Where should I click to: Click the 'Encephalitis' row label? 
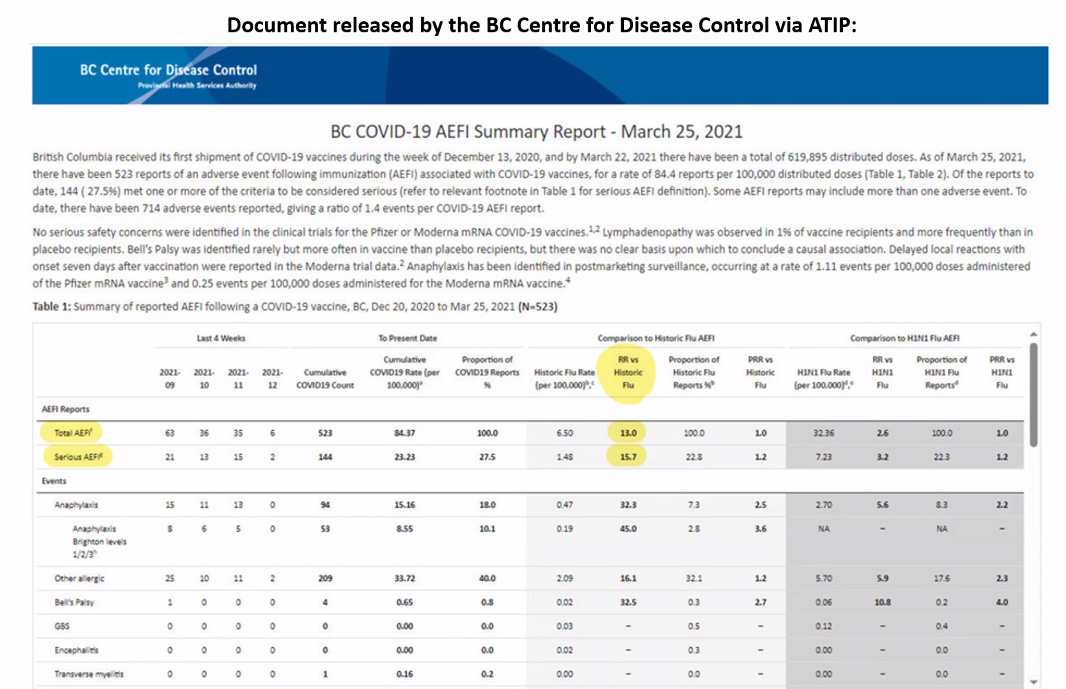pos(76,650)
